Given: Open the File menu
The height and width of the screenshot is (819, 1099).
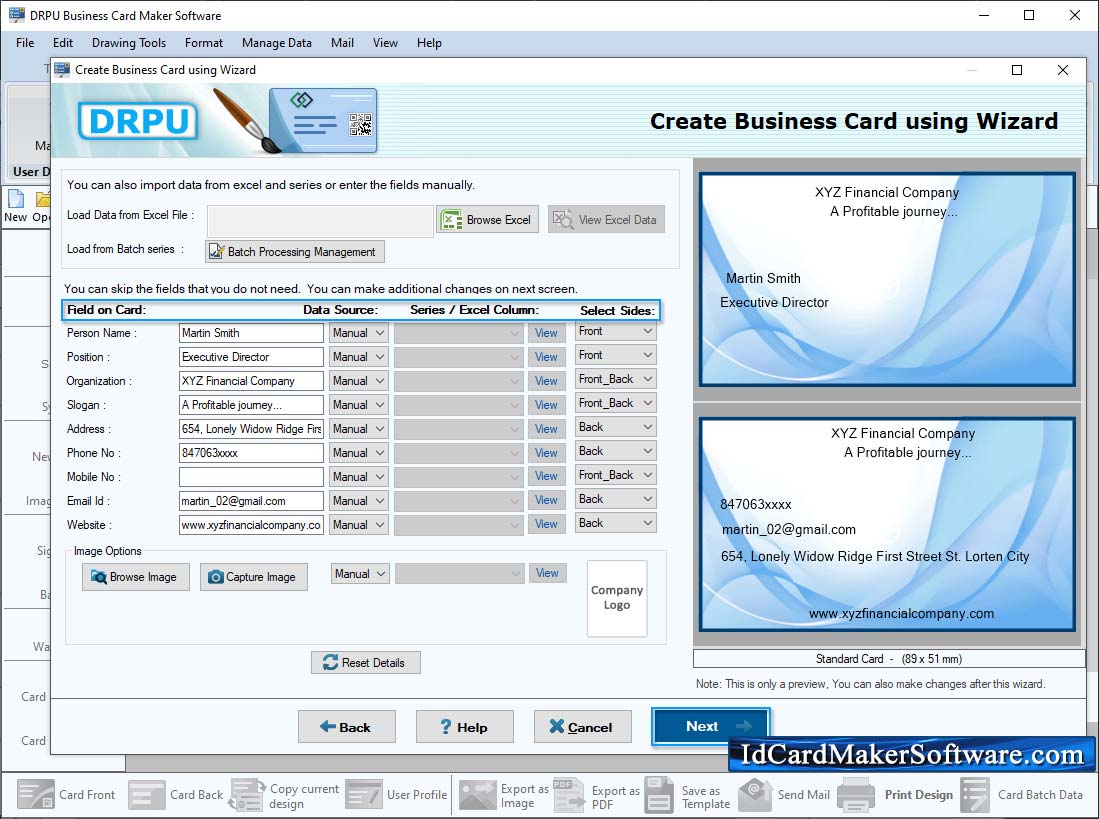Looking at the screenshot, I should [x=25, y=43].
